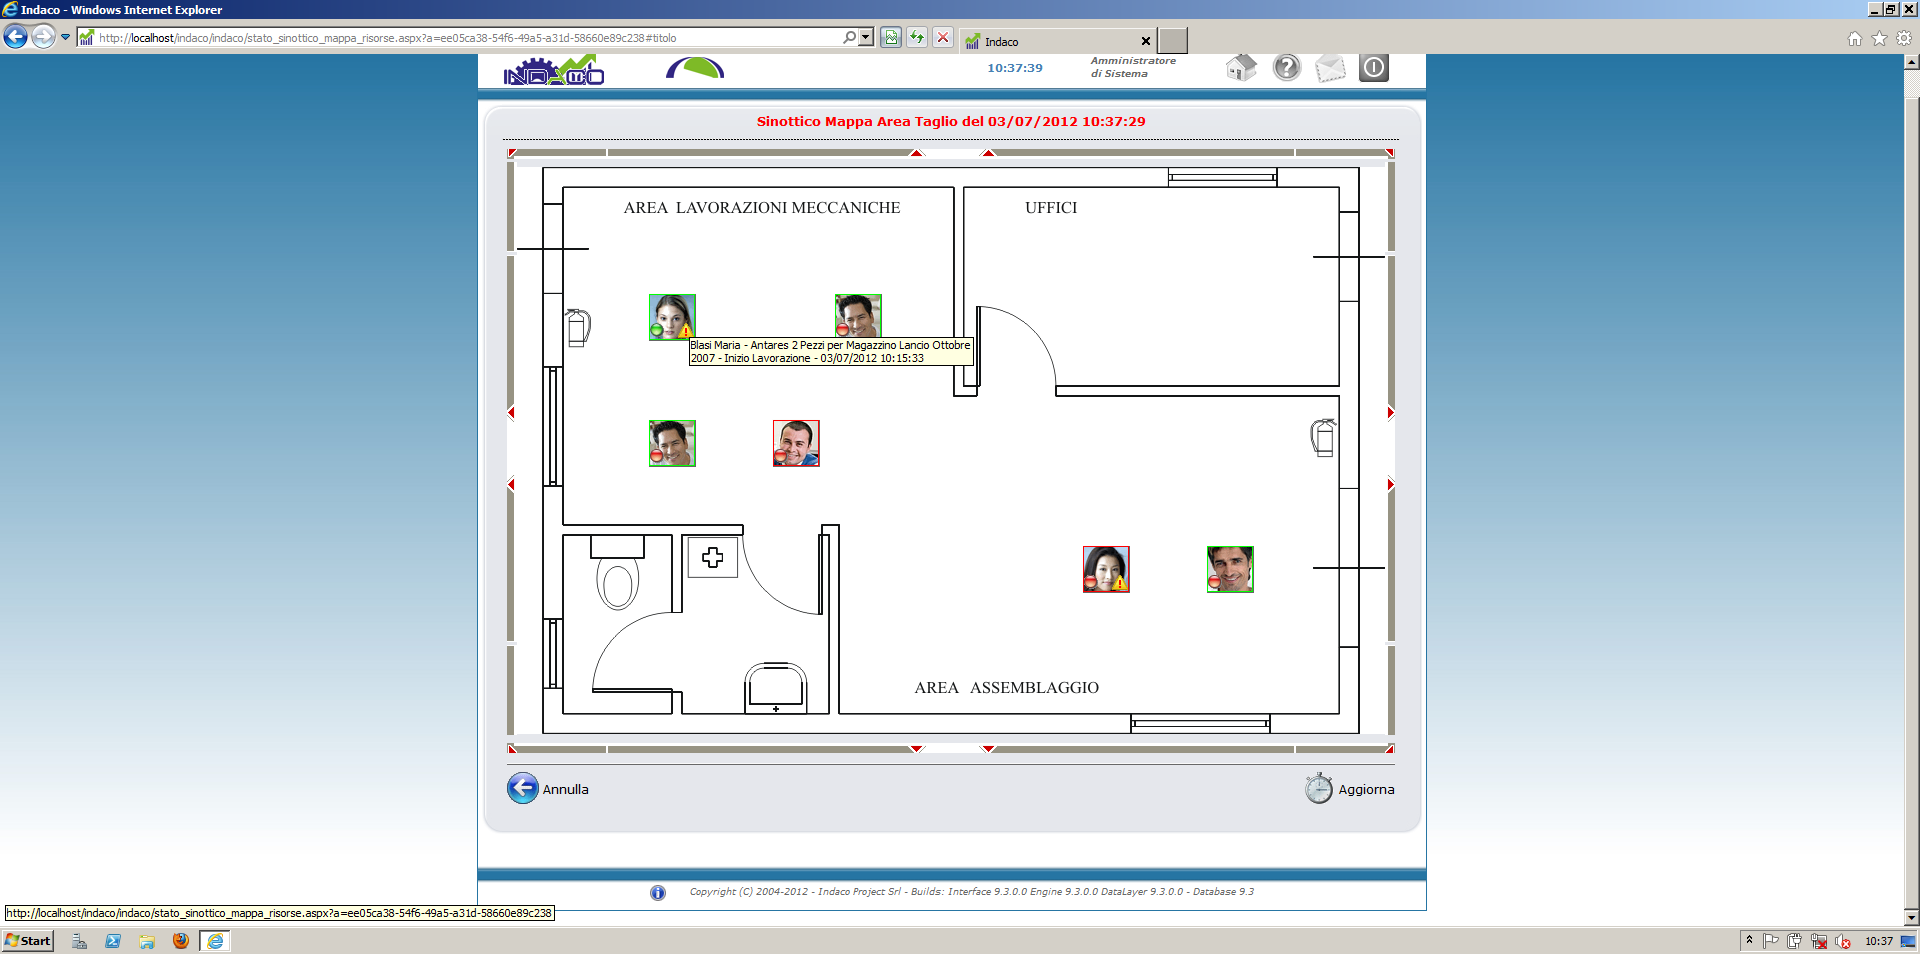The image size is (1920, 954).
Task: Click the browser address bar
Action: tap(460, 38)
